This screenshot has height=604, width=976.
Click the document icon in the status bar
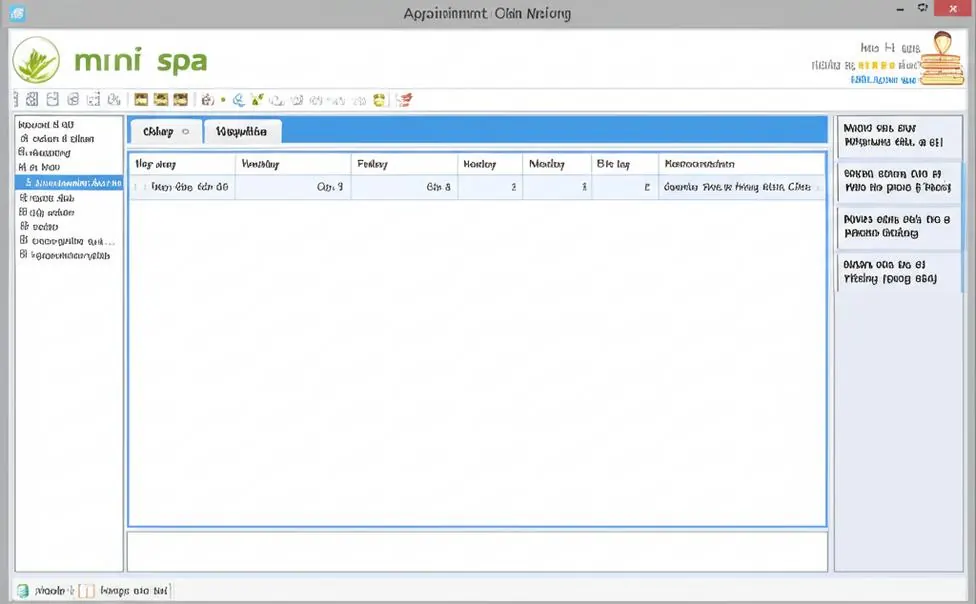click(x=87, y=590)
